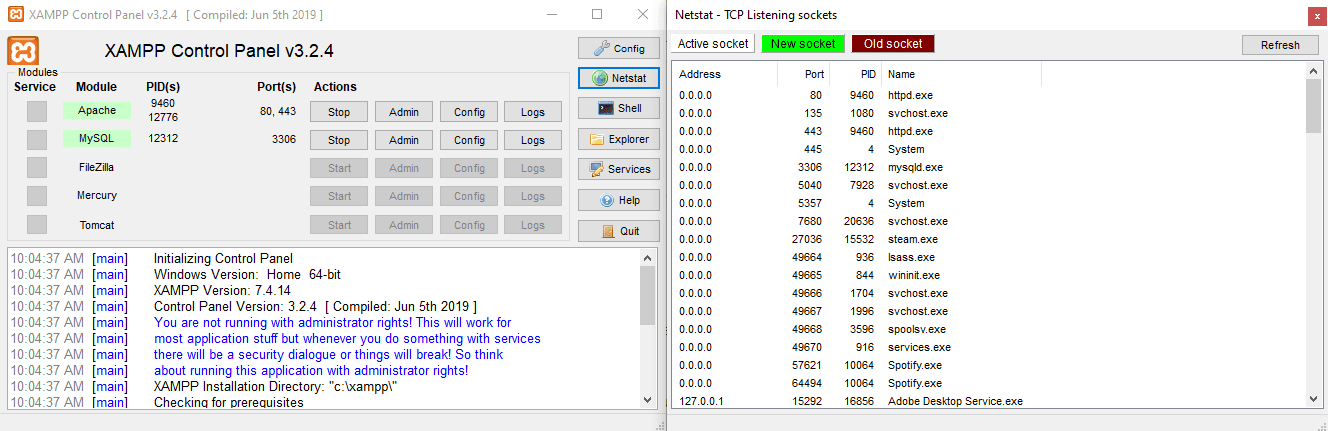Viewport: 1328px width, 431px height.
Task: Open Netstat from the side buttons
Action: pos(619,77)
